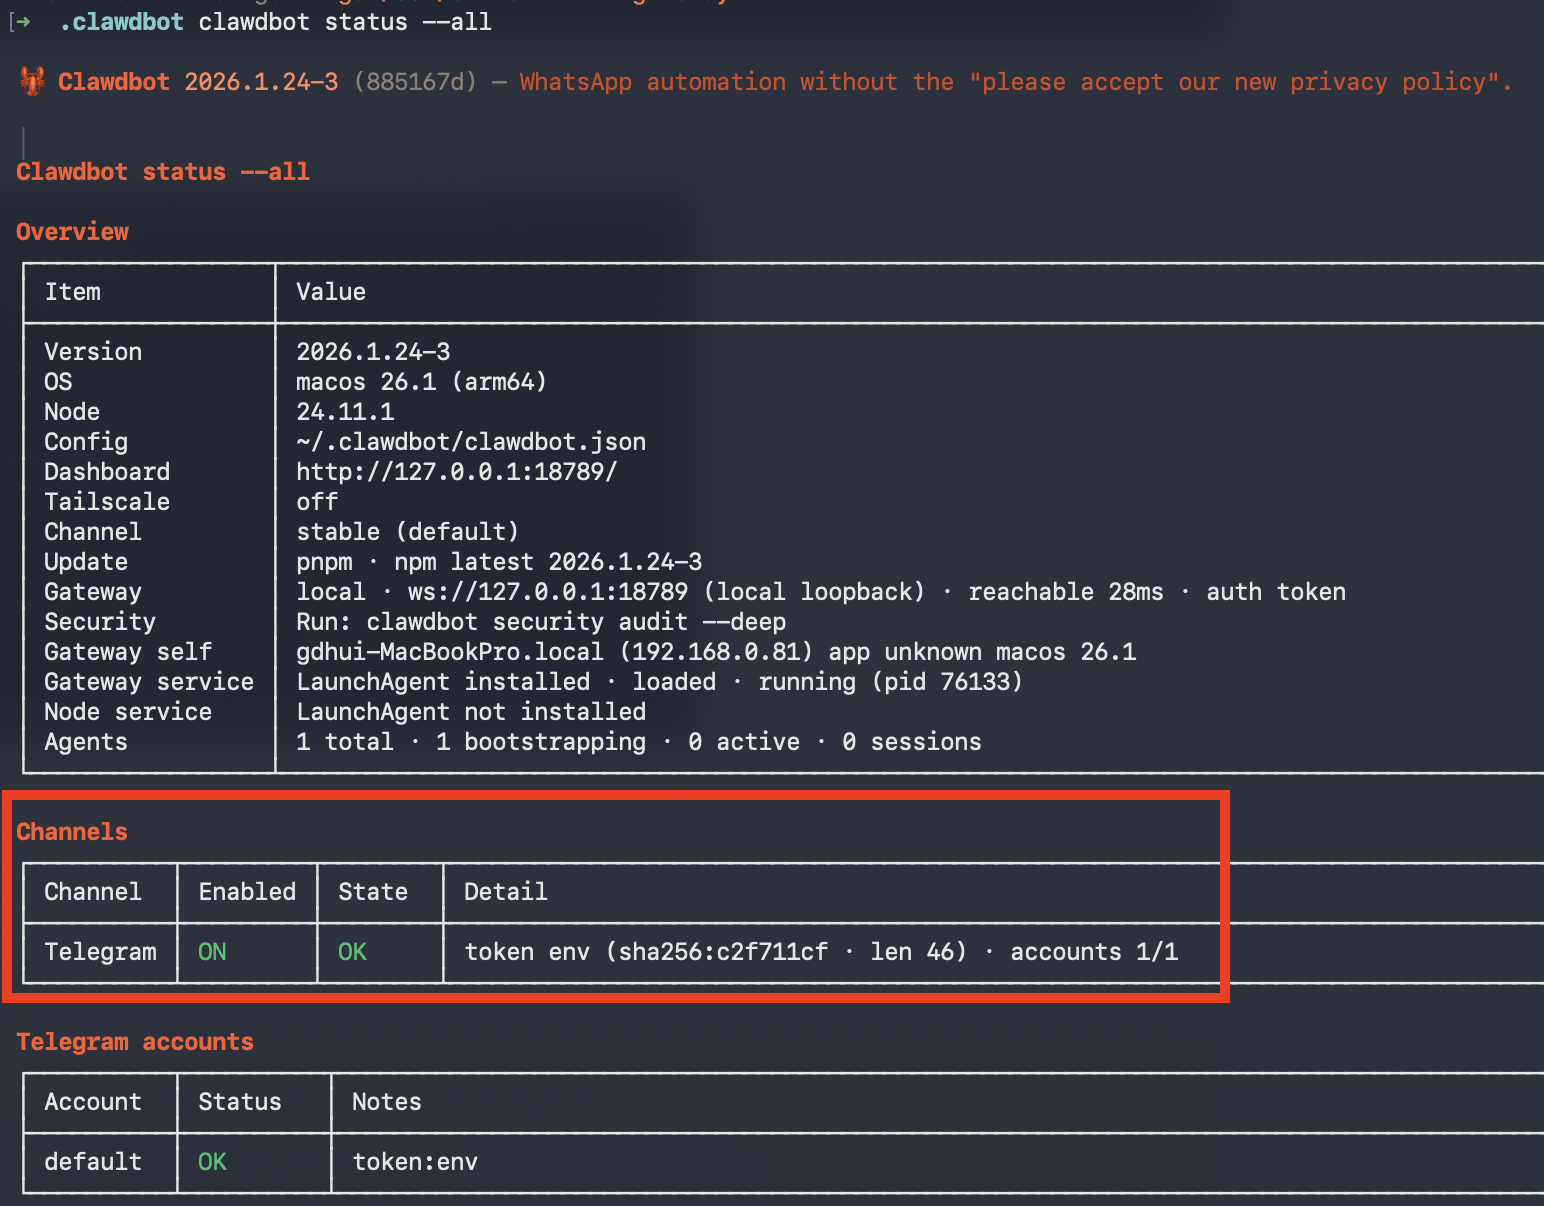Select the "Telegram" channel cell
The image size is (1544, 1206).
[x=100, y=952]
